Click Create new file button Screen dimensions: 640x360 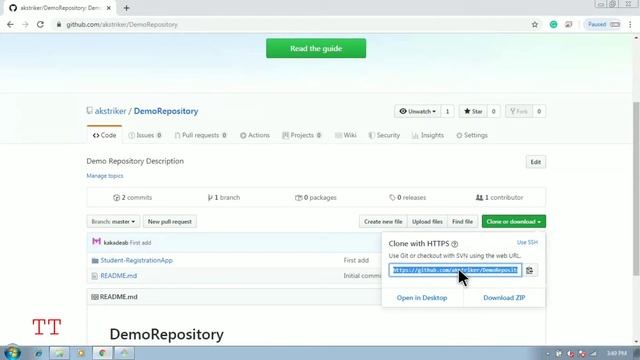coord(383,222)
